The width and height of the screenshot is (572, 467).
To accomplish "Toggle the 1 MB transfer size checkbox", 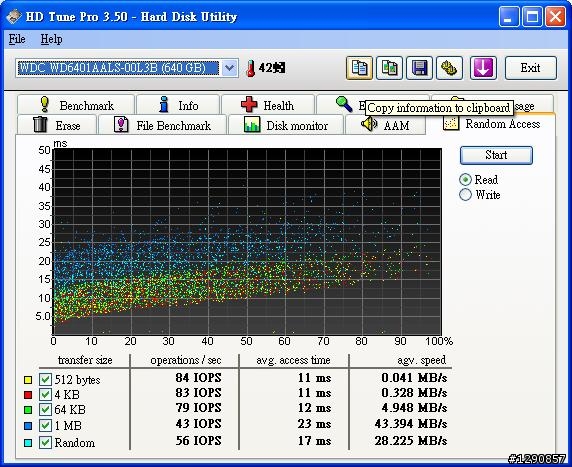I will pyautogui.click(x=45, y=425).
